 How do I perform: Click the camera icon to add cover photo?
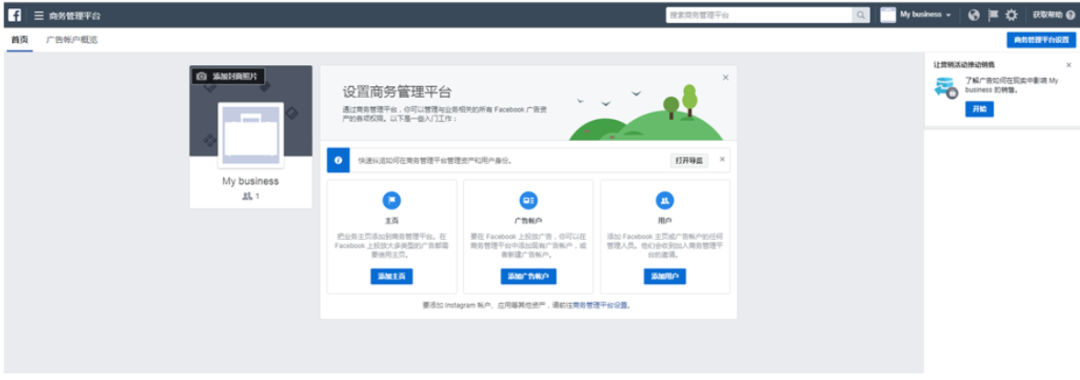click(x=201, y=76)
